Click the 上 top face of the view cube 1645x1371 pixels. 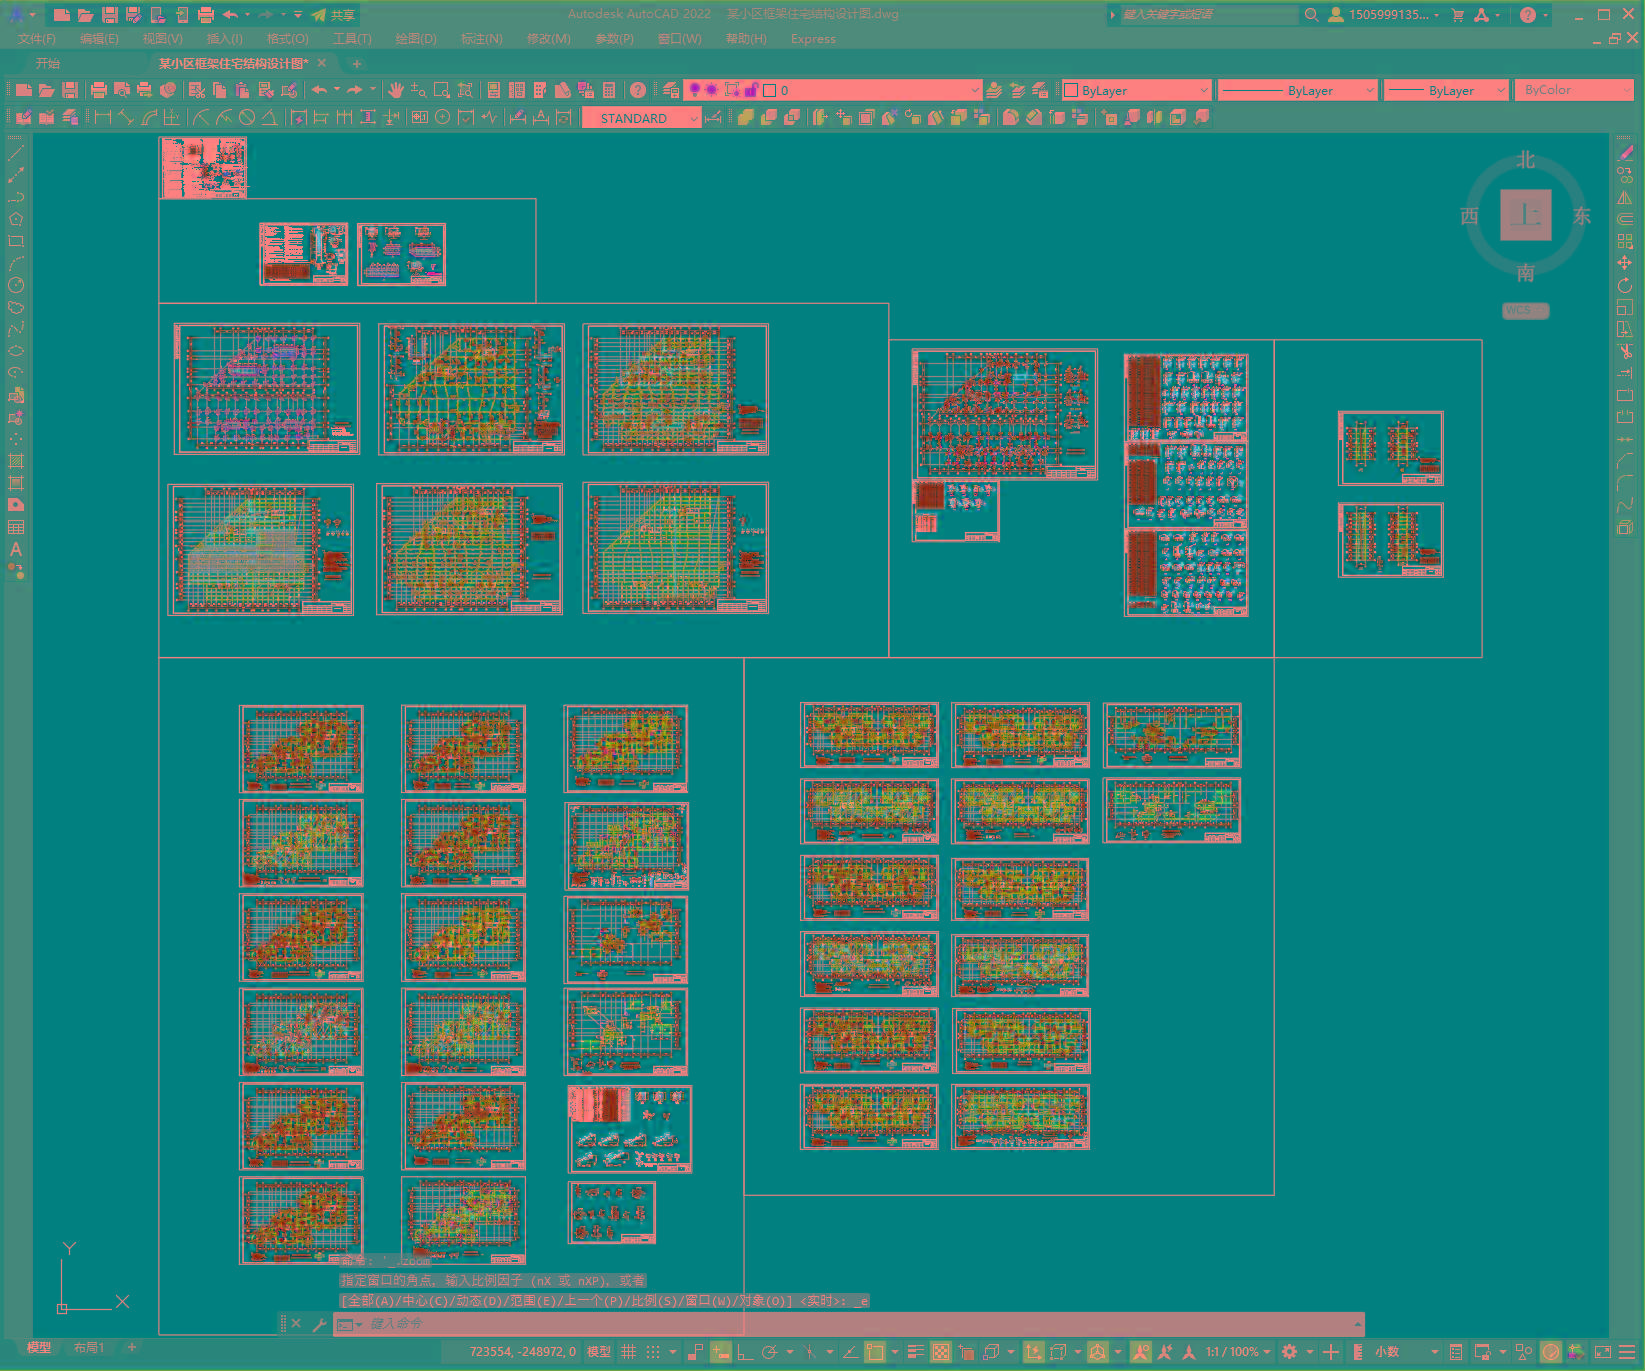pos(1526,215)
